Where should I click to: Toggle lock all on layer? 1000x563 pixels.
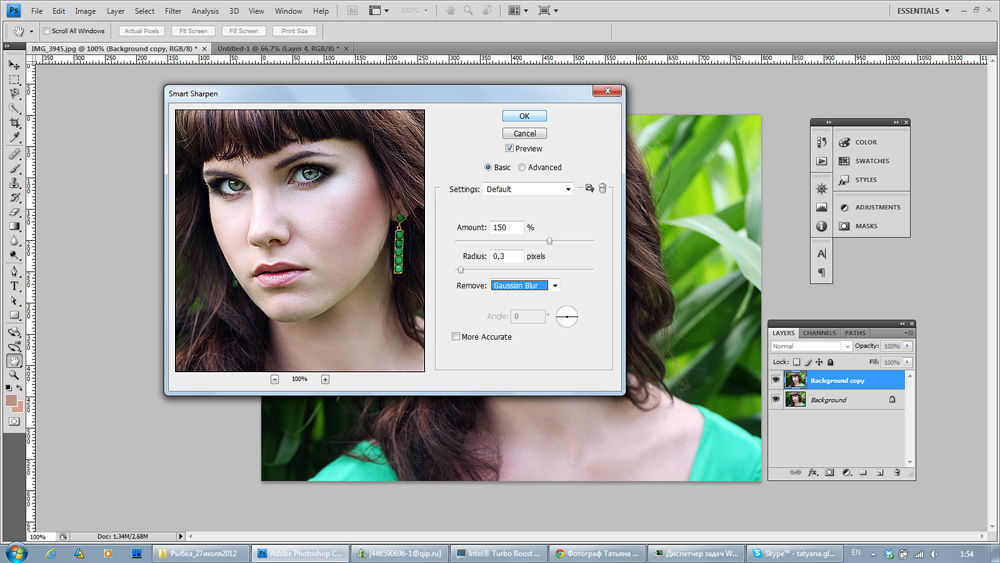pyautogui.click(x=830, y=362)
